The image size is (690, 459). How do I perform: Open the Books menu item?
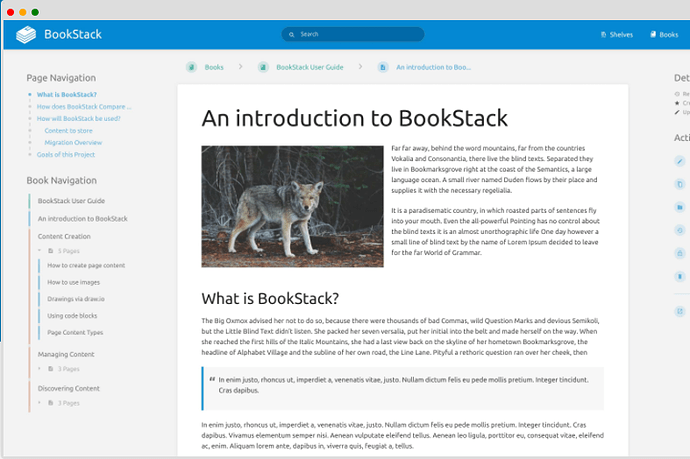tap(664, 34)
